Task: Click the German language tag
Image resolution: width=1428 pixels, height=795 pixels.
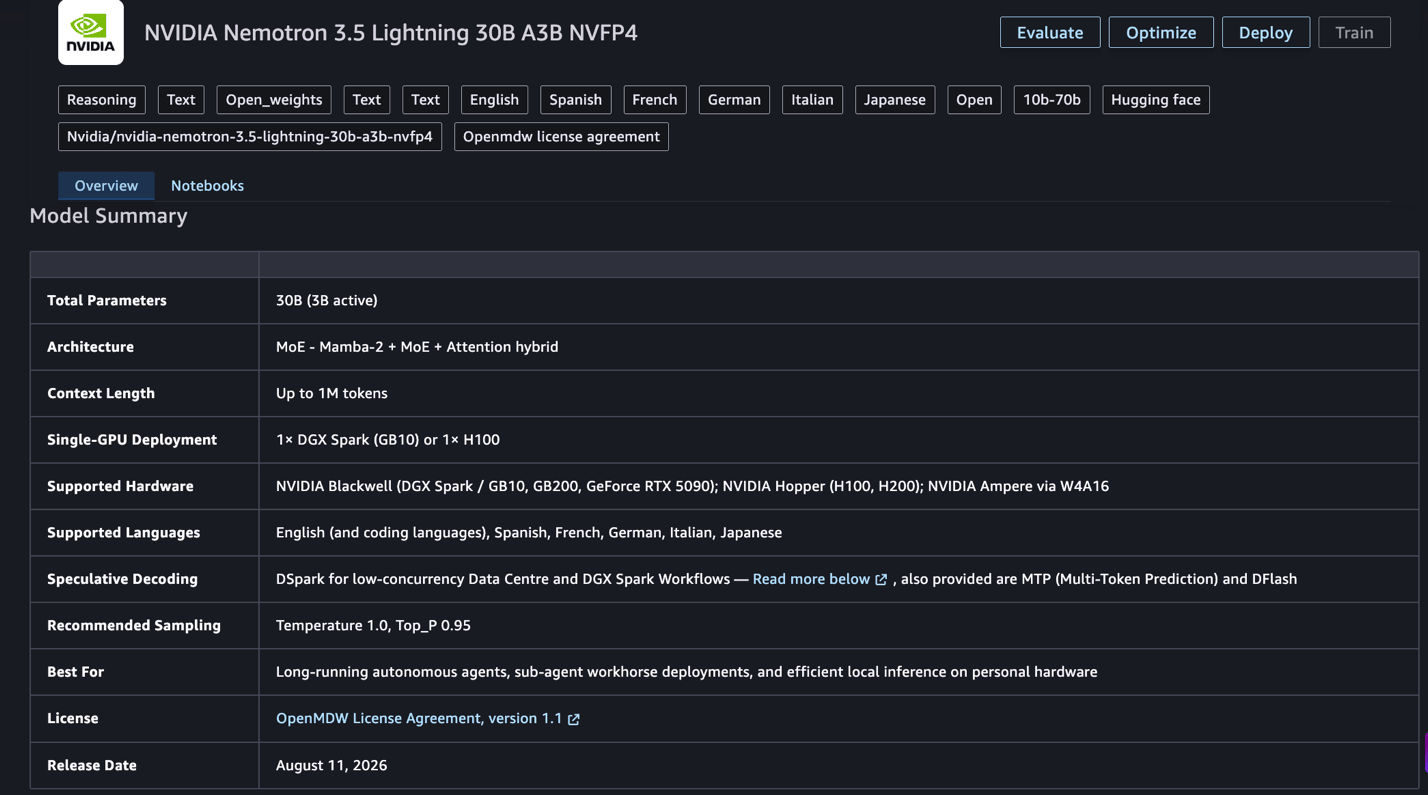Action: pyautogui.click(x=734, y=100)
